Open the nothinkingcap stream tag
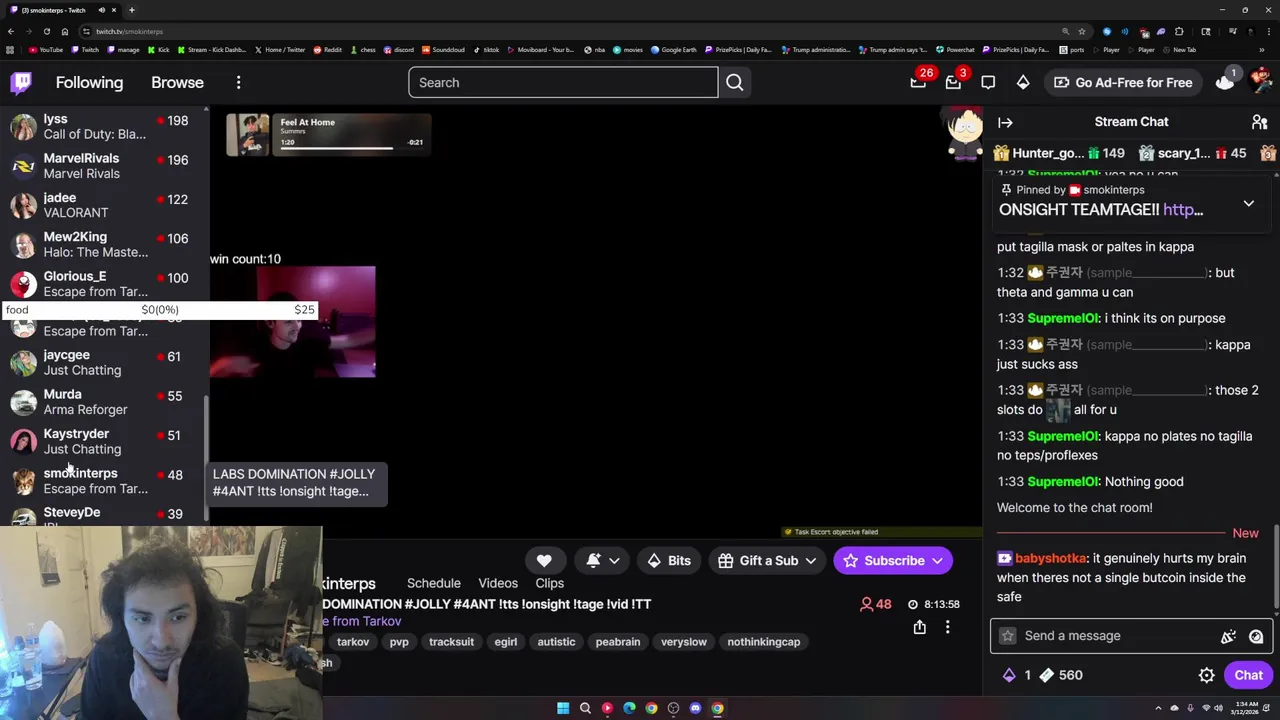This screenshot has width=1280, height=720. pos(763,641)
